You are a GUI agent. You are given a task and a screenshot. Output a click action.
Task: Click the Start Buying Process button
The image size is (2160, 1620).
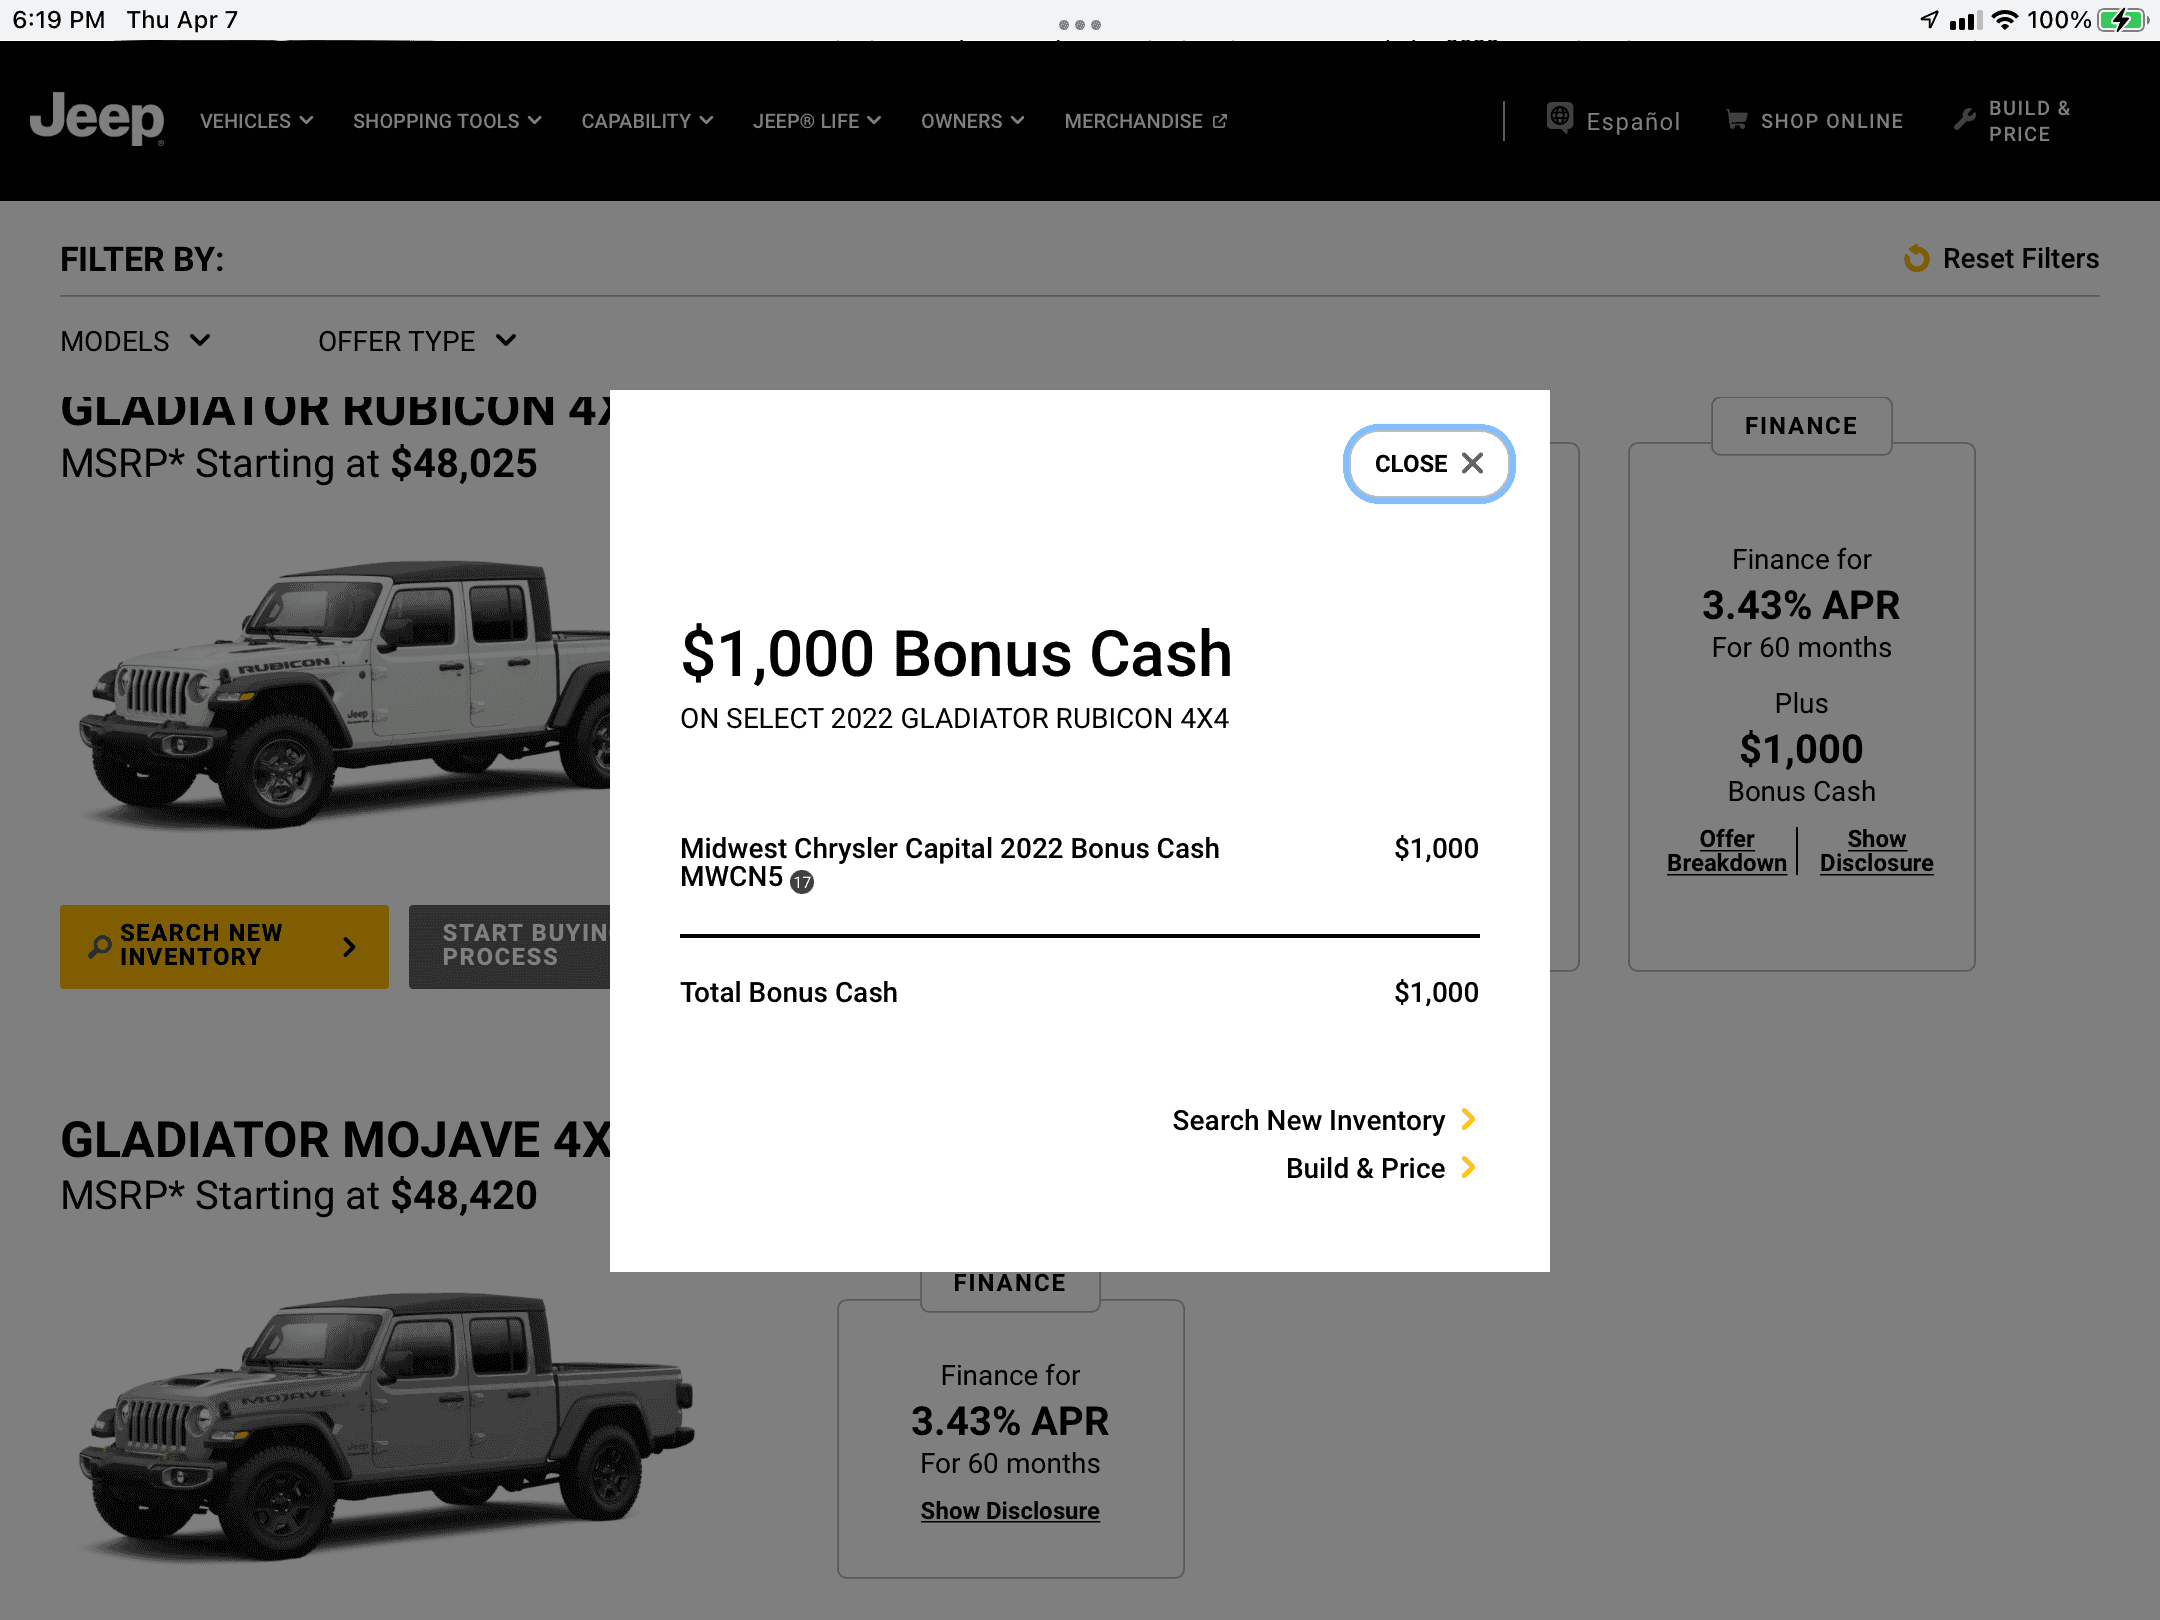[x=510, y=946]
